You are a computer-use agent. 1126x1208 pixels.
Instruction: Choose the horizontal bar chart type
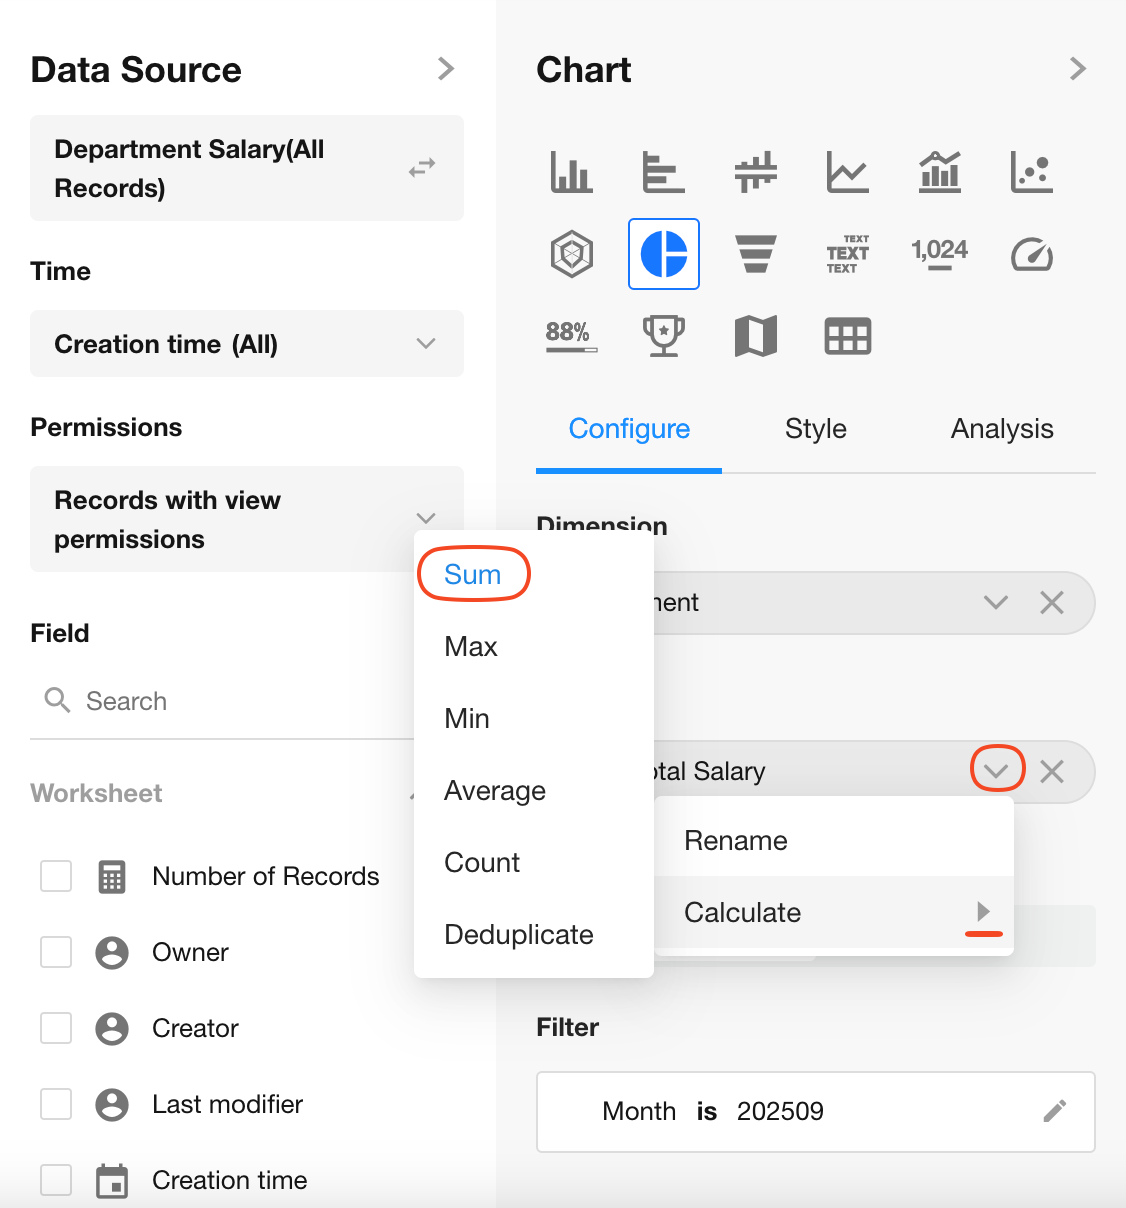[x=662, y=172]
